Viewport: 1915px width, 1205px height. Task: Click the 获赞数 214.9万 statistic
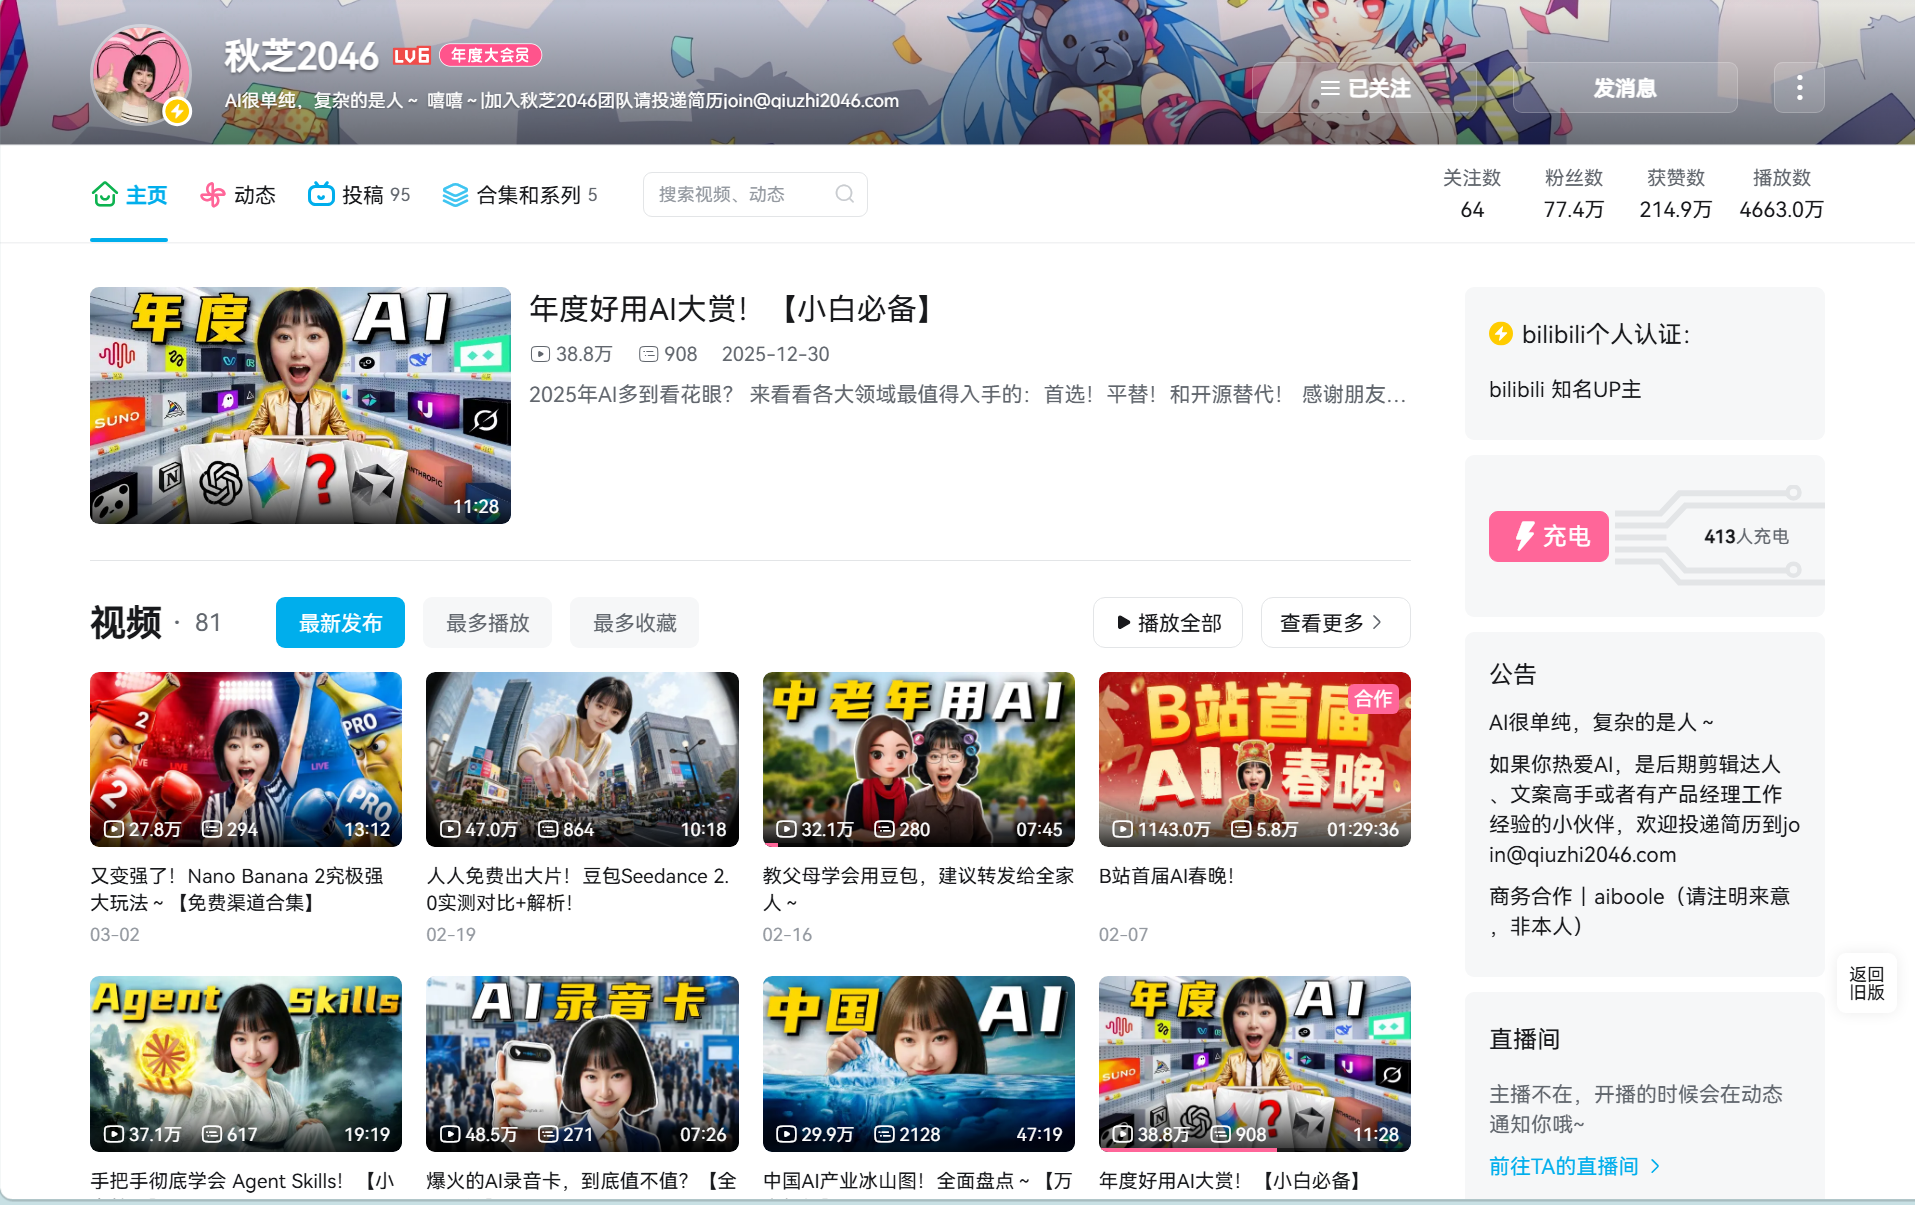click(x=1676, y=193)
